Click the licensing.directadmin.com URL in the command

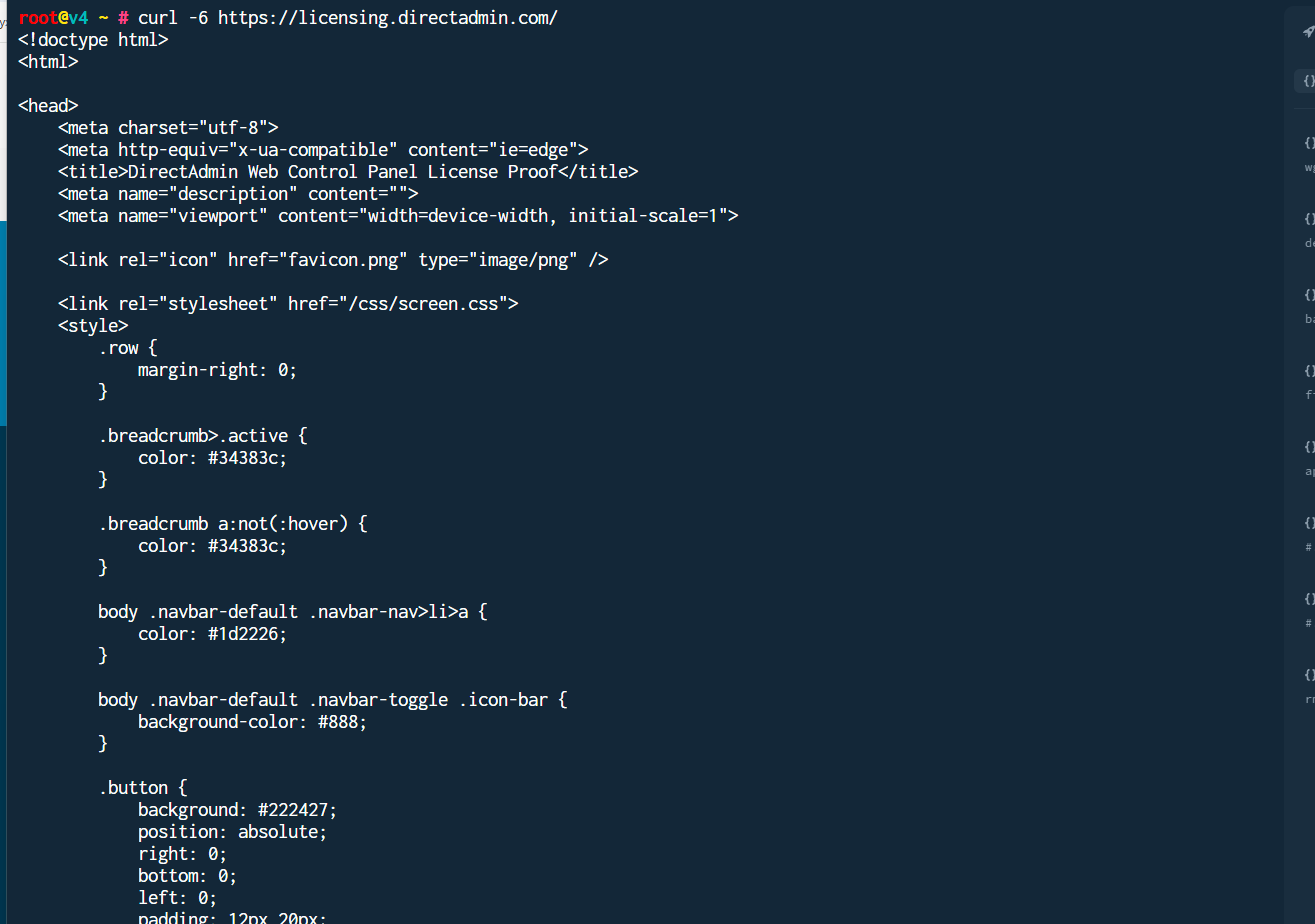387,18
